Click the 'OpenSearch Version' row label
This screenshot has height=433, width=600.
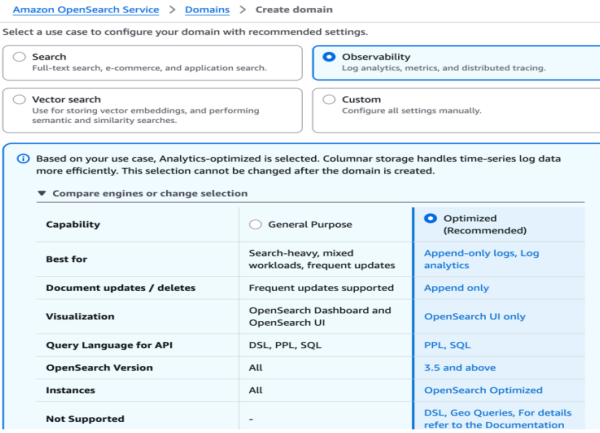click(99, 368)
